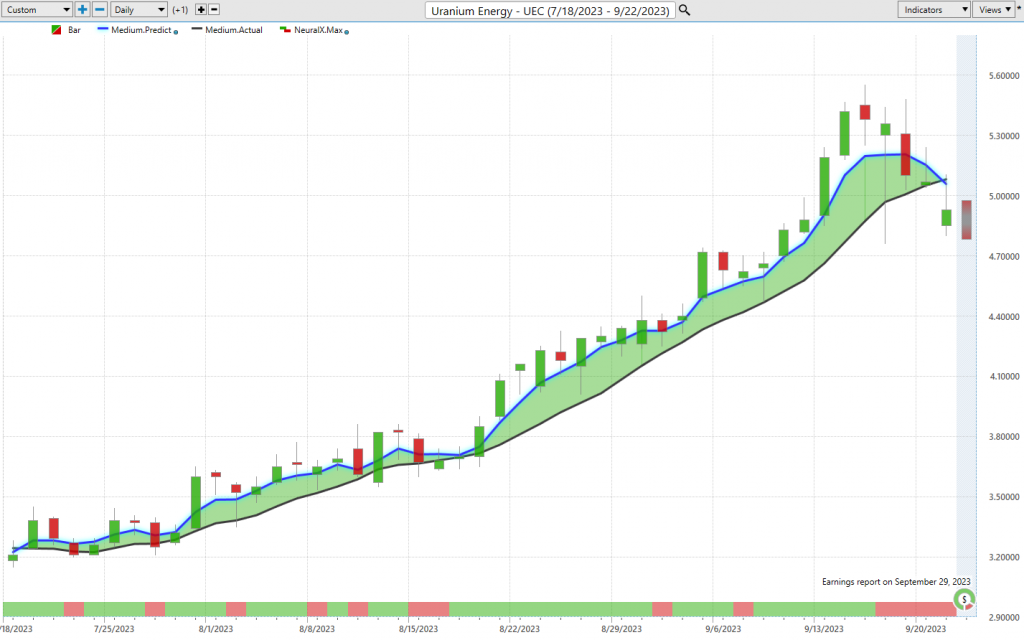Click the 3.80000 price axis label
Image resolution: width=1024 pixels, height=640 pixels.
tap(1004, 437)
